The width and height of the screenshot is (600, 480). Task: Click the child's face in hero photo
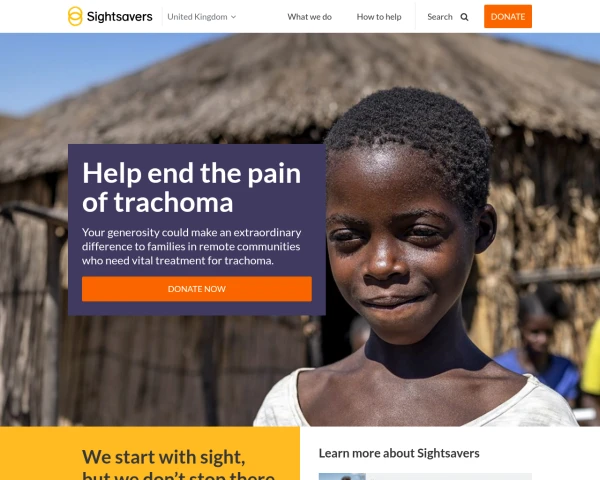click(394, 245)
